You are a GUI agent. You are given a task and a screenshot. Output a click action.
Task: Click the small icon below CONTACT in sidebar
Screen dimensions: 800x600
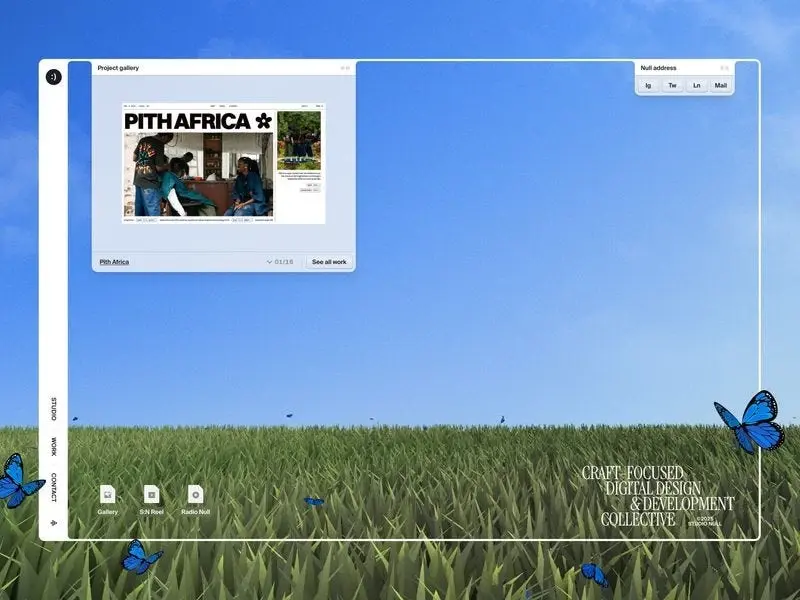point(53,523)
